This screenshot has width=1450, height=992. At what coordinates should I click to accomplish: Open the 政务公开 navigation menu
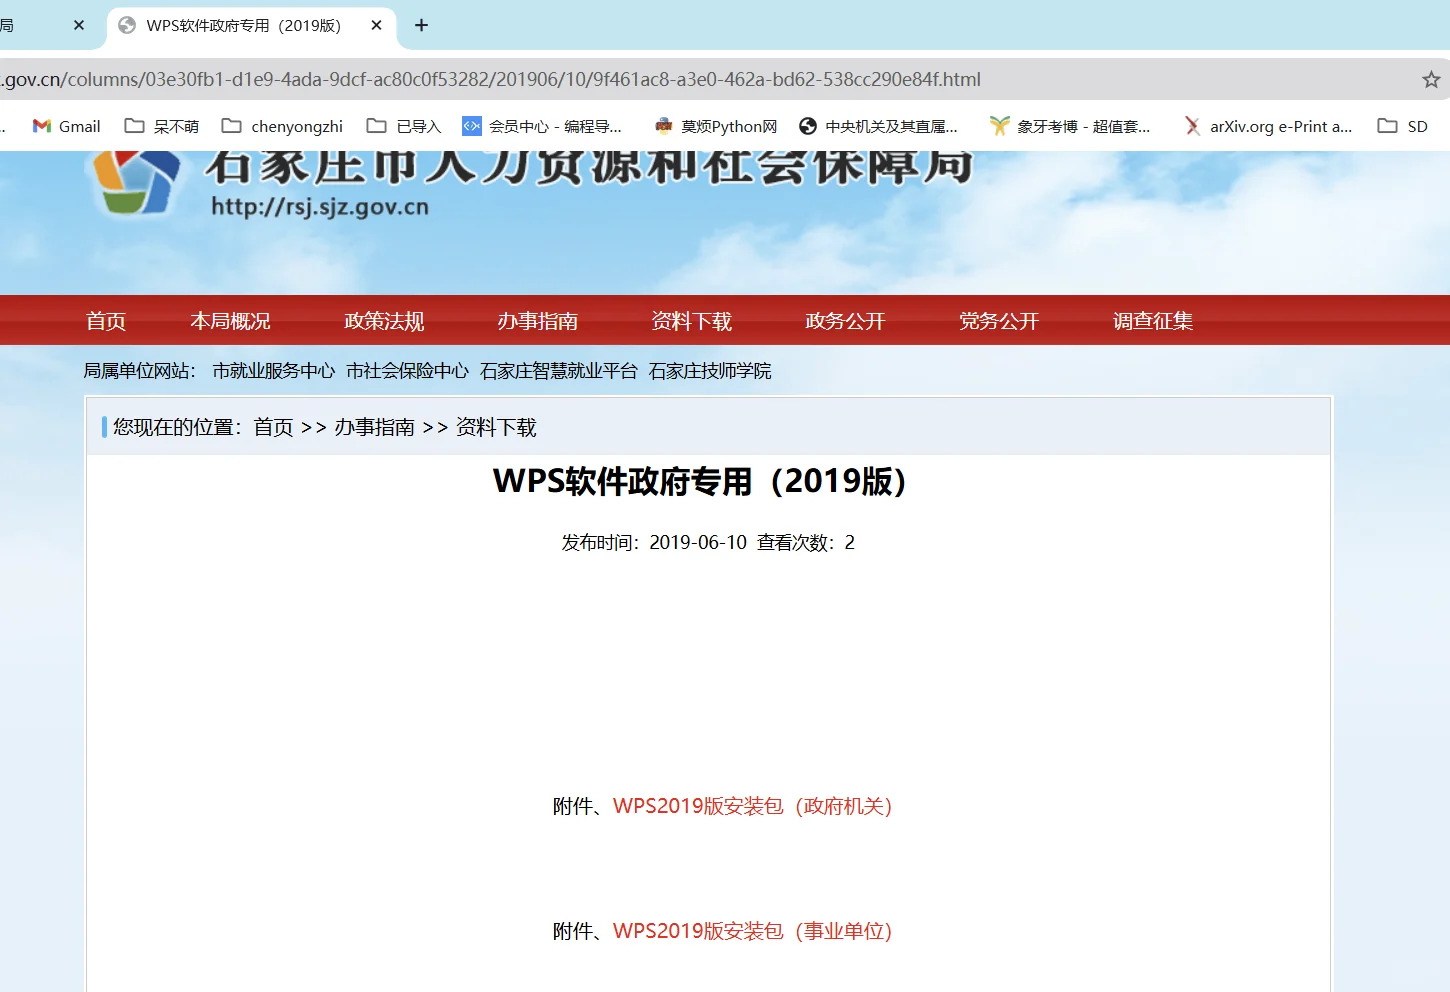coord(845,320)
